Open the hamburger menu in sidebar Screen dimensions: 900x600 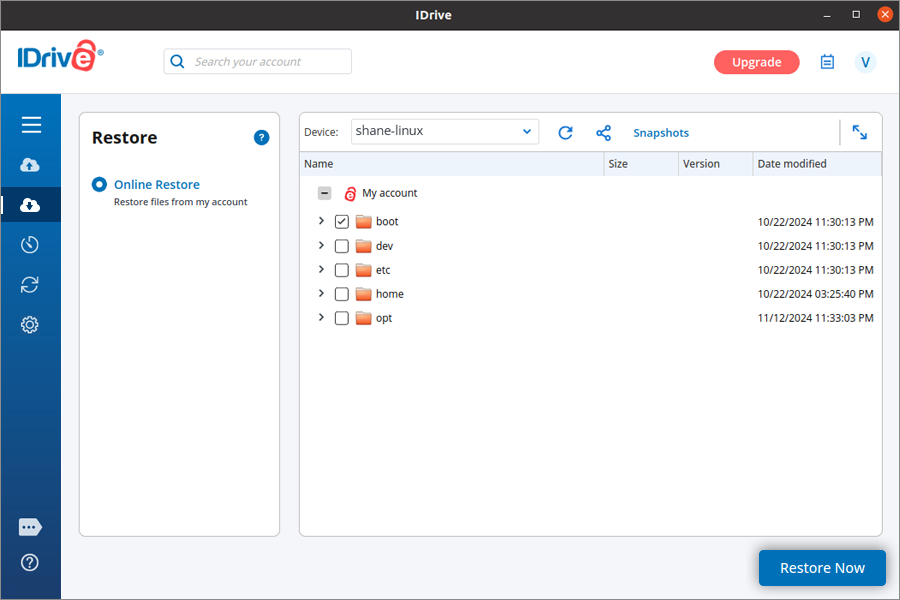coord(31,125)
